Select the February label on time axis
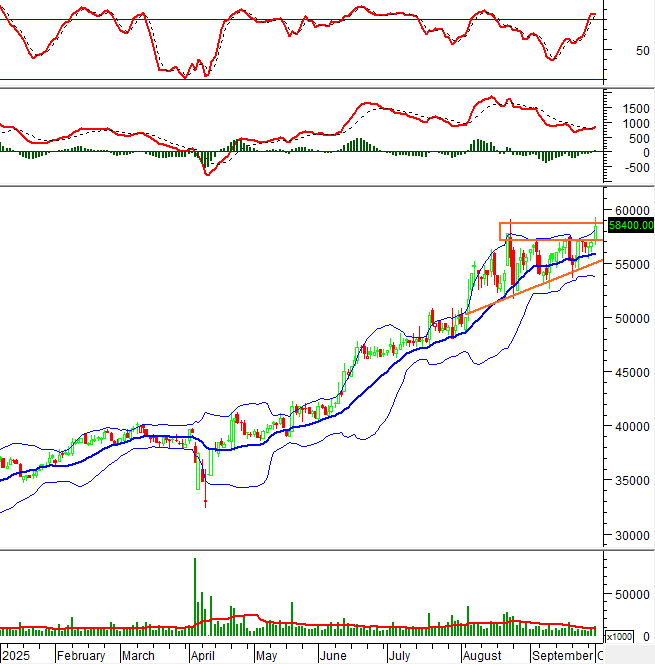The height and width of the screenshot is (664, 655). (x=81, y=656)
